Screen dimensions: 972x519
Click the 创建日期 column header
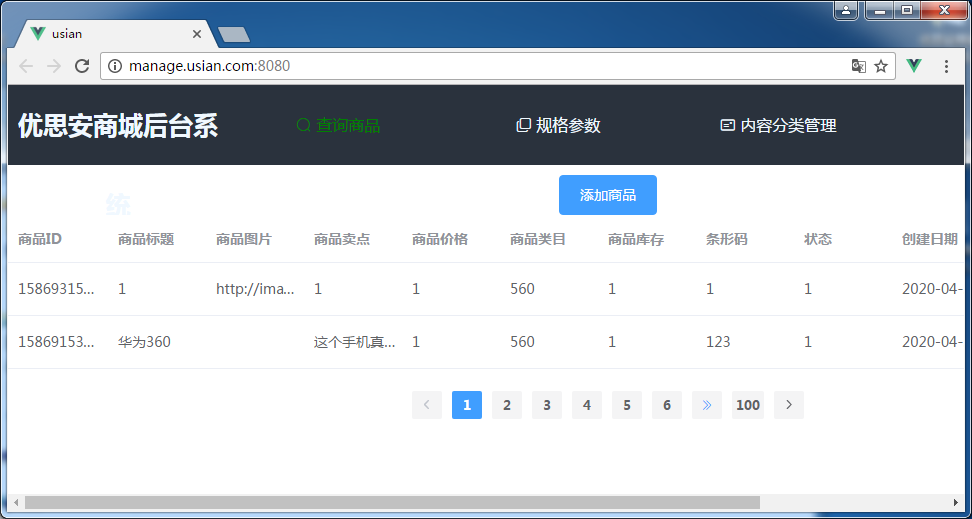click(930, 239)
